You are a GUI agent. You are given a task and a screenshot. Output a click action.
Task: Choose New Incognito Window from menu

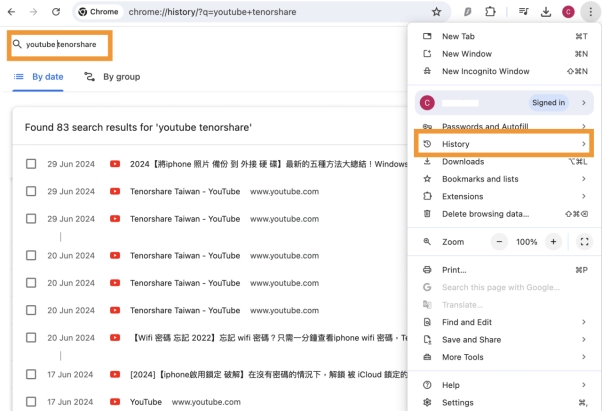[x=485, y=71]
